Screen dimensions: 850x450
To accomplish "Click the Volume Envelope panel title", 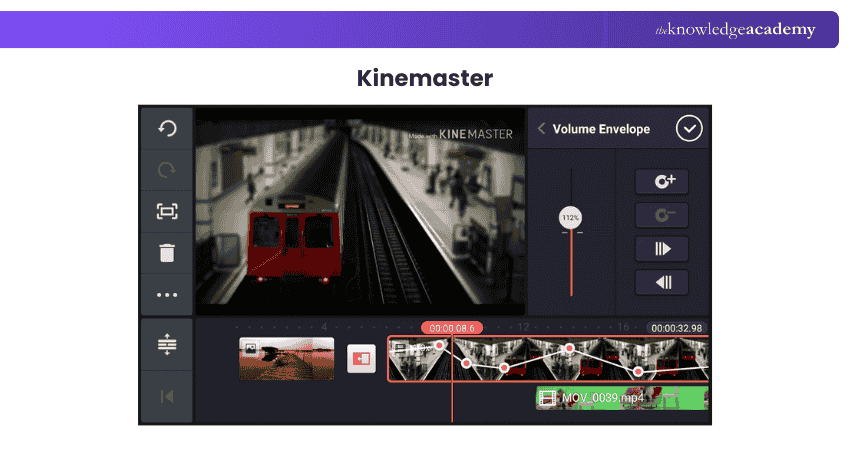I will 601,129.
